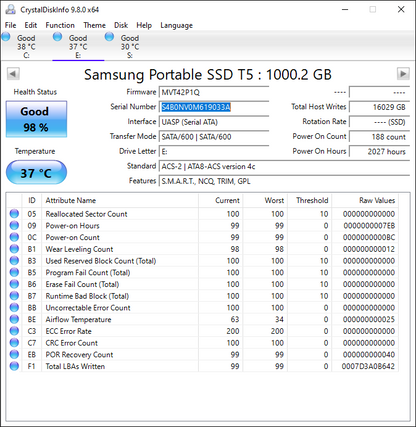Open the Function menu
The height and width of the screenshot is (427, 416).
click(60, 25)
